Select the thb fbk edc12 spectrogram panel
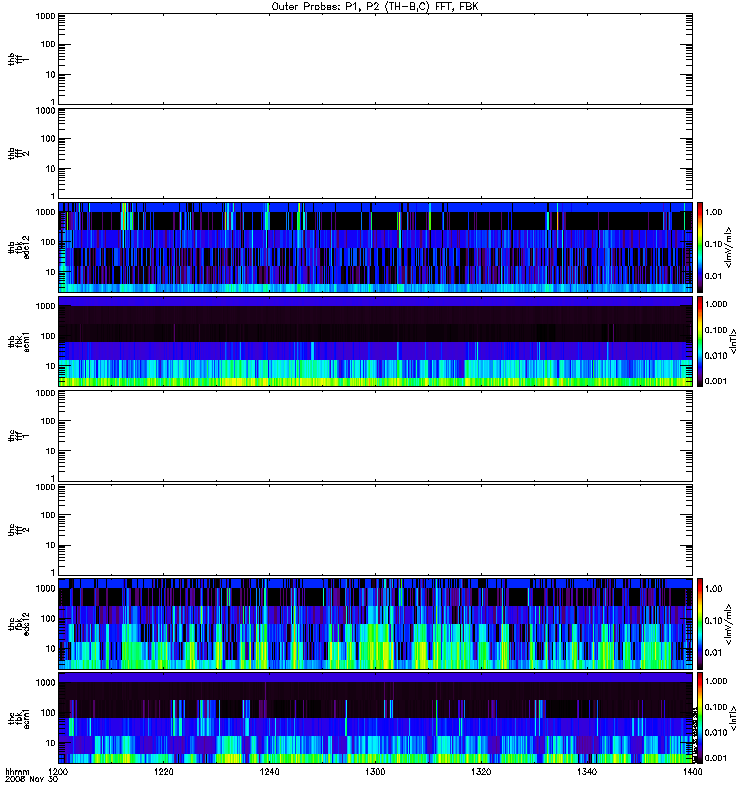Image resolution: width=750 pixels, height=800 pixels. pos(375,247)
